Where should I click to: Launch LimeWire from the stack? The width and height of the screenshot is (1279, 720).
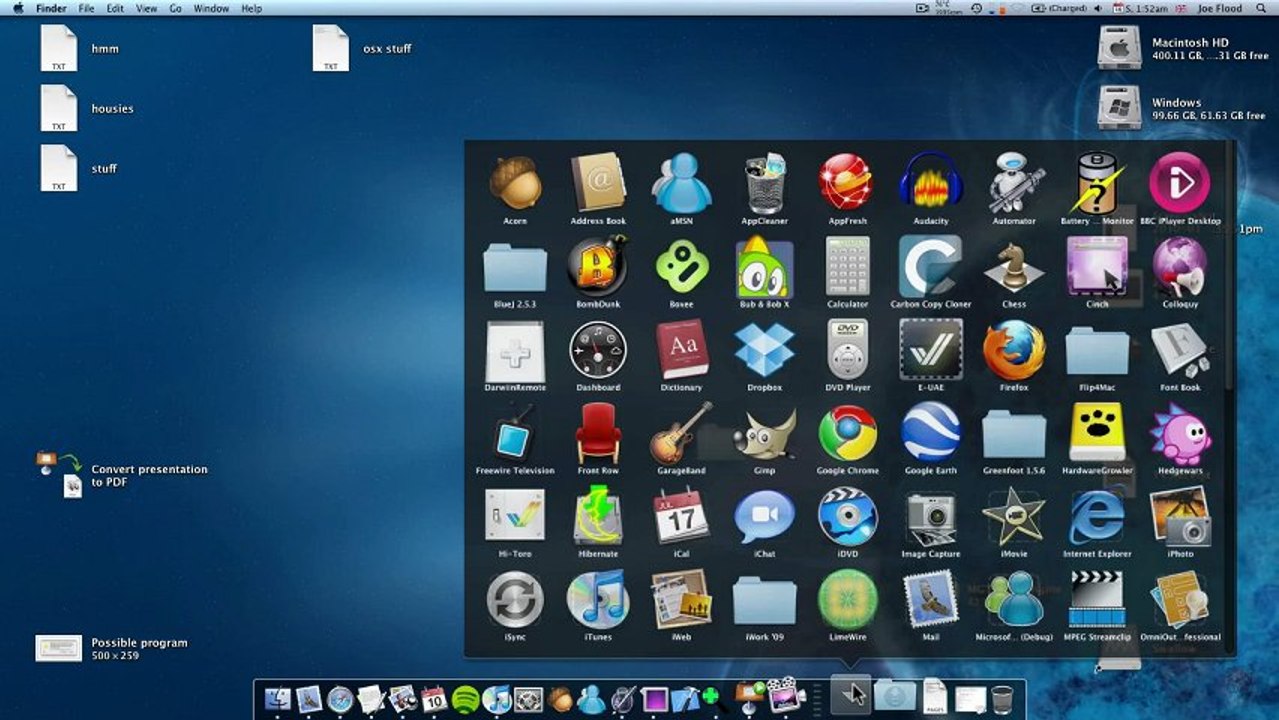(847, 599)
